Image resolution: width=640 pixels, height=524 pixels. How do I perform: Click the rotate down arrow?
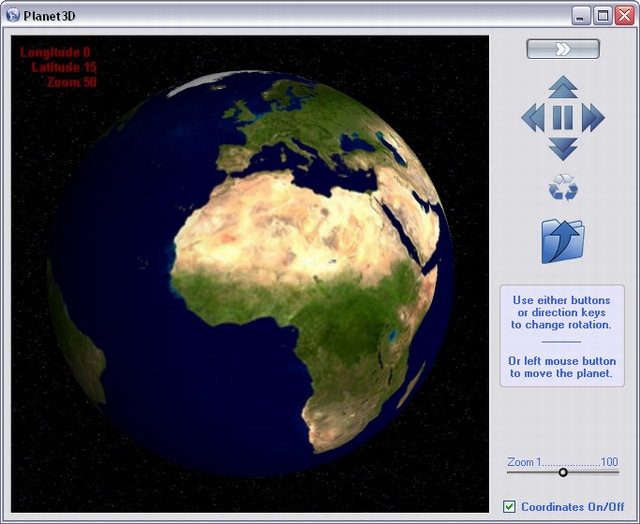(x=563, y=149)
